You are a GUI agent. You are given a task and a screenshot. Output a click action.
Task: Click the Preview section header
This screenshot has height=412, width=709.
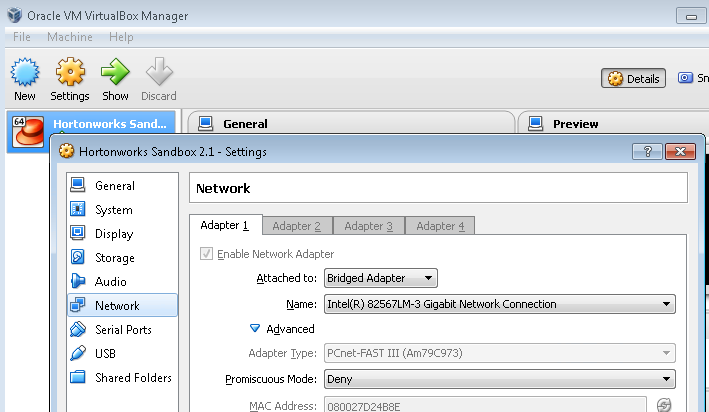tap(575, 123)
